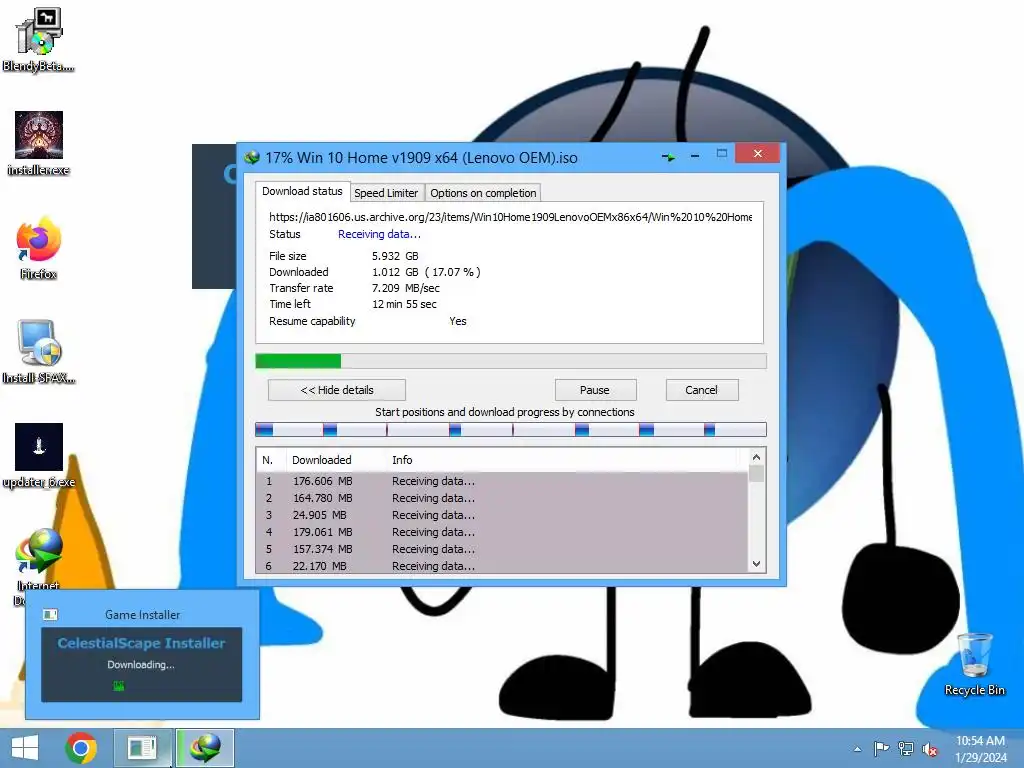This screenshot has width=1024, height=768.
Task: Open installer.exe desktop icon
Action: pos(39,144)
